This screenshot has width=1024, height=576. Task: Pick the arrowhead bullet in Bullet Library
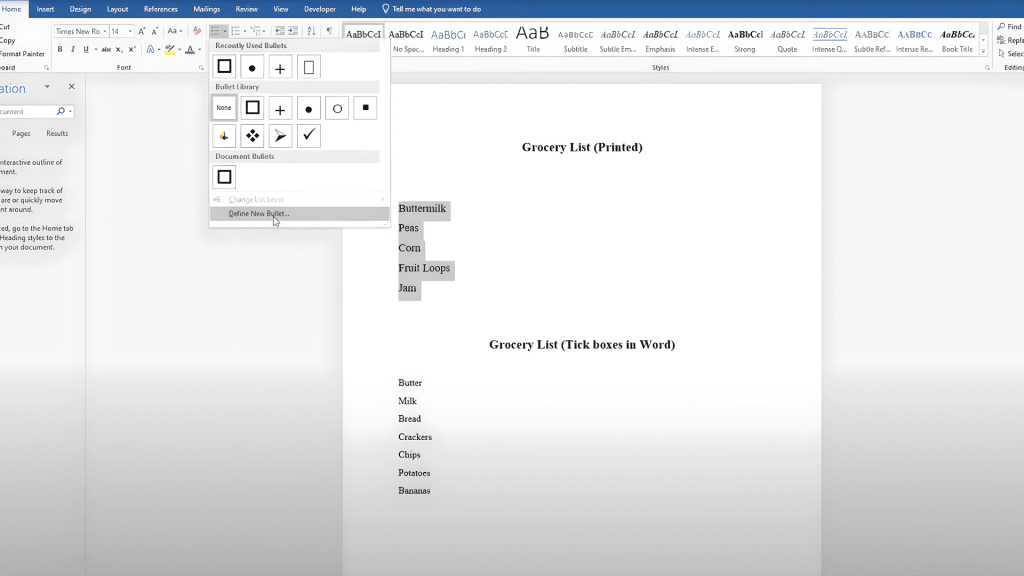(281, 136)
